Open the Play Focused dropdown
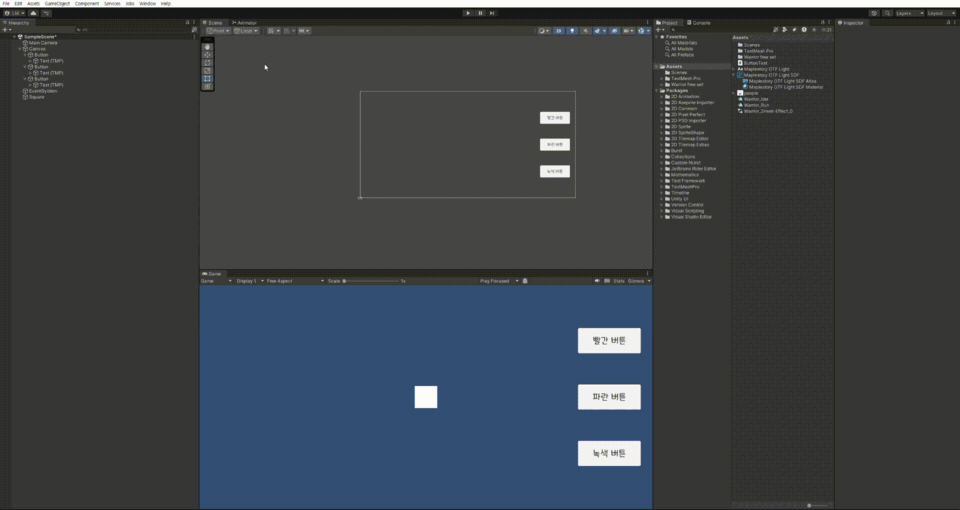 tap(499, 281)
